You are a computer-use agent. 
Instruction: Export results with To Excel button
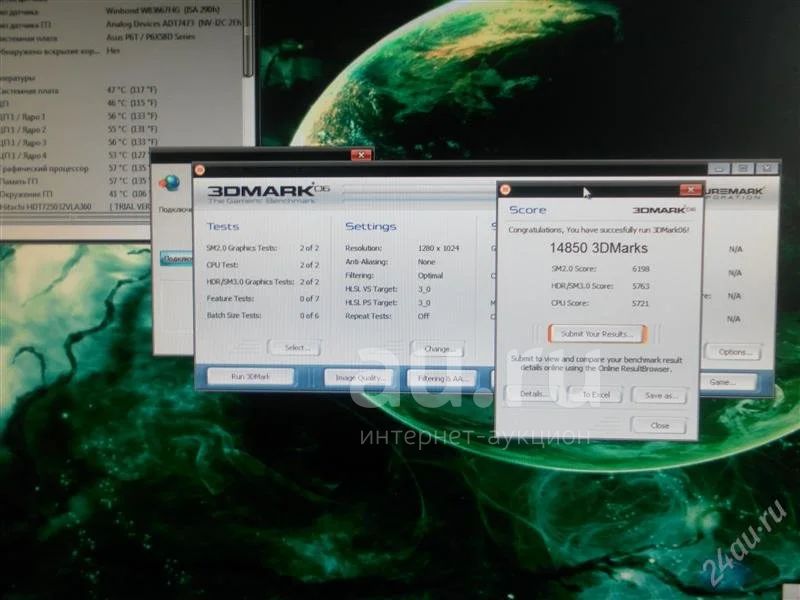[596, 394]
